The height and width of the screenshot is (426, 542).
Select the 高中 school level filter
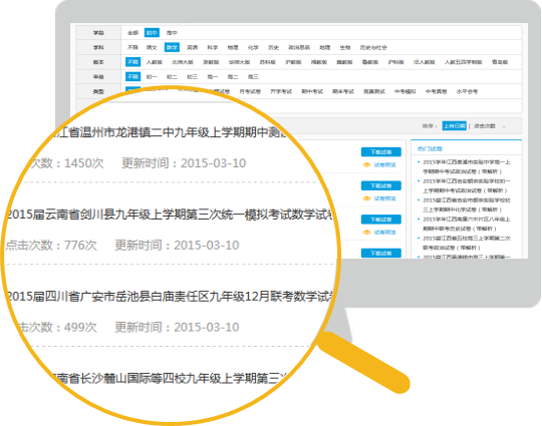(x=172, y=33)
